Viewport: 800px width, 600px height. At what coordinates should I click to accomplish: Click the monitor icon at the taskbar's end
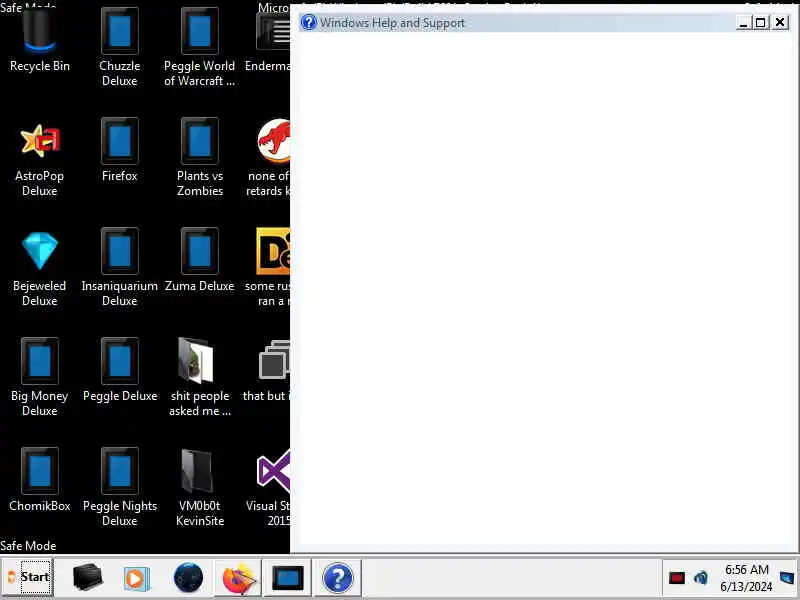788,578
